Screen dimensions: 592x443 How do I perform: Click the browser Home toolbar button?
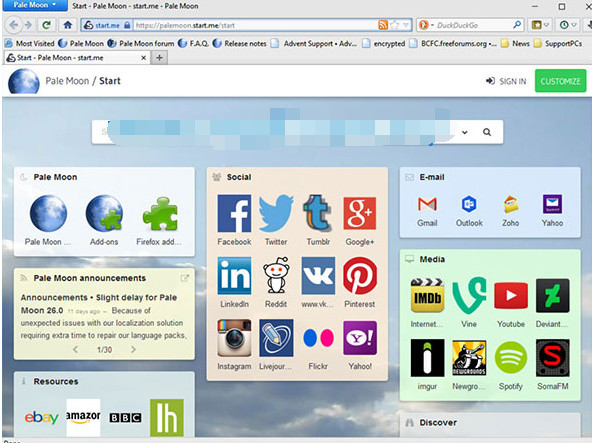click(68, 25)
